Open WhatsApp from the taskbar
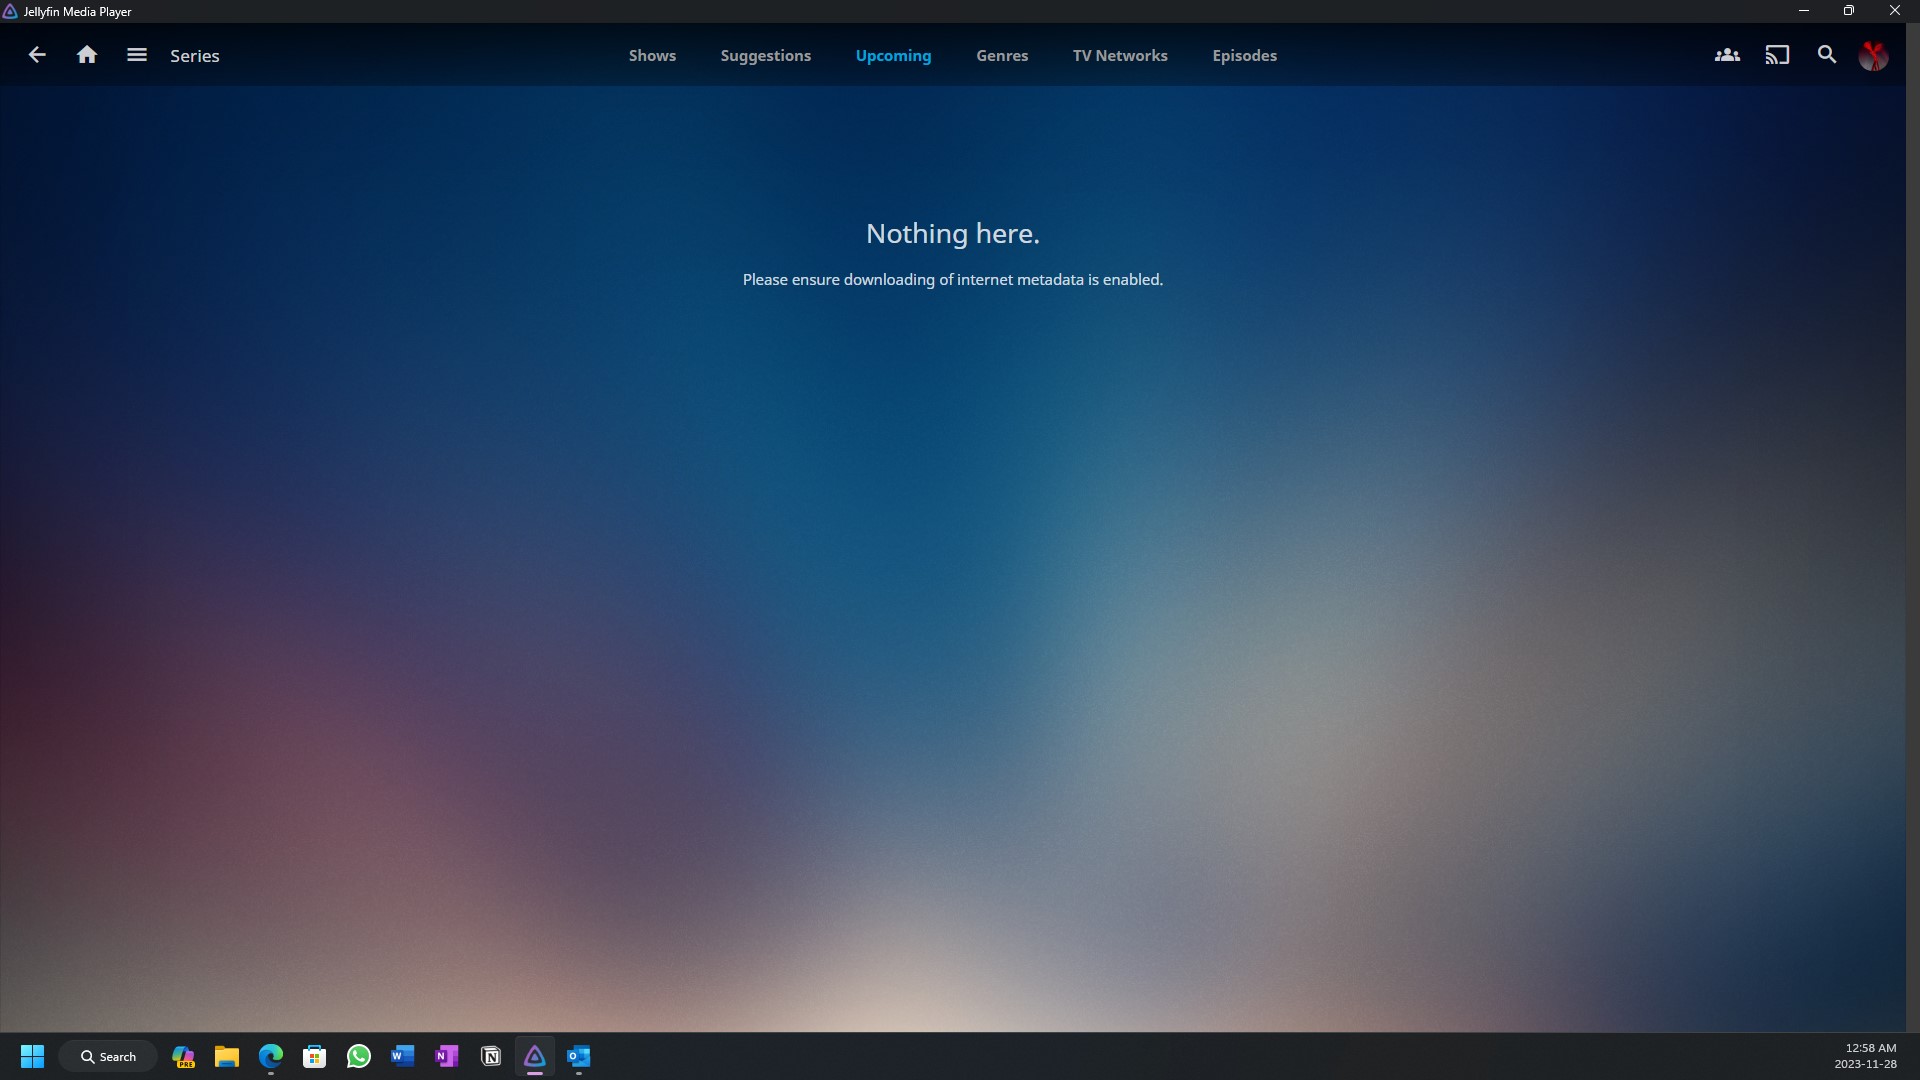The image size is (1920, 1080). tap(359, 1056)
